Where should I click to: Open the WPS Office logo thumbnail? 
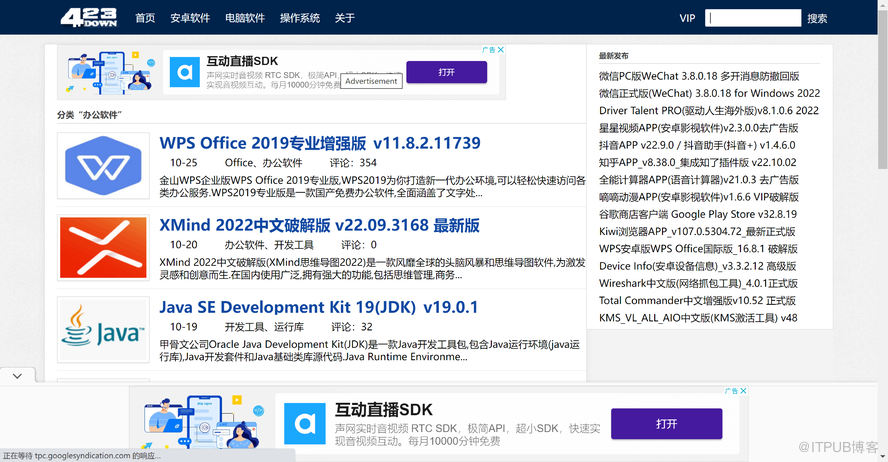point(103,166)
